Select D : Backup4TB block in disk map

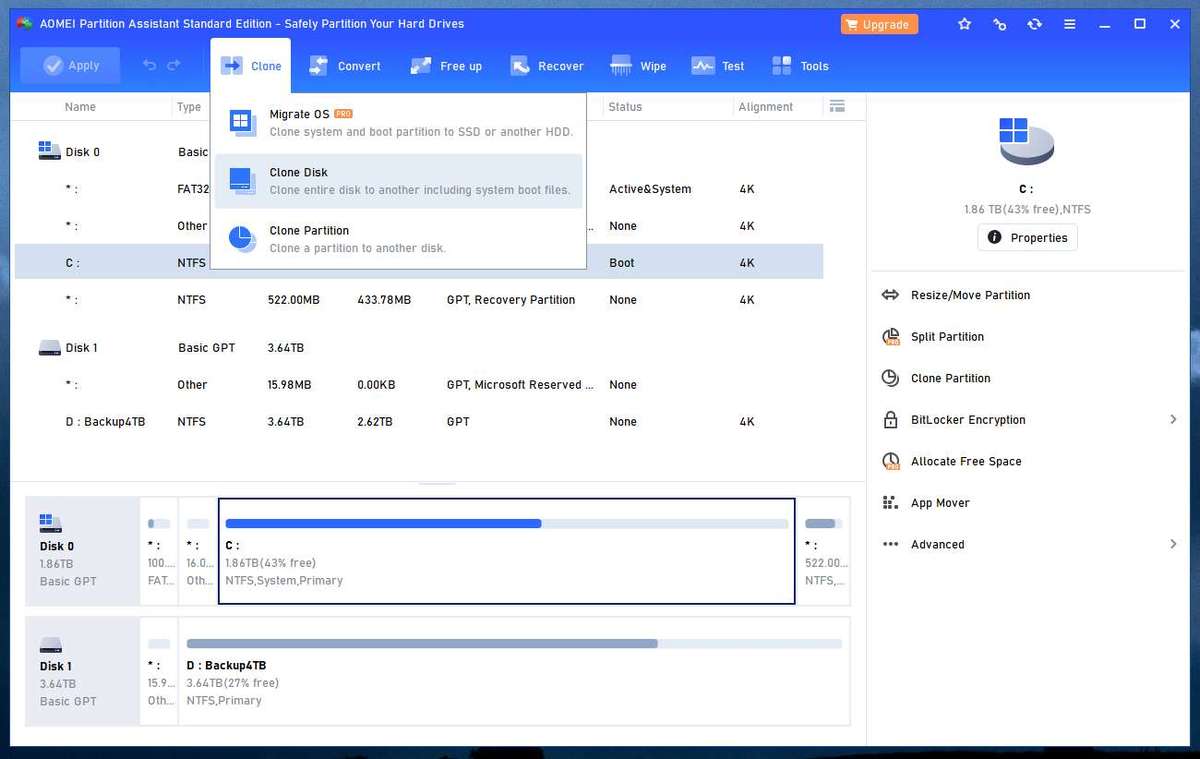(x=514, y=671)
